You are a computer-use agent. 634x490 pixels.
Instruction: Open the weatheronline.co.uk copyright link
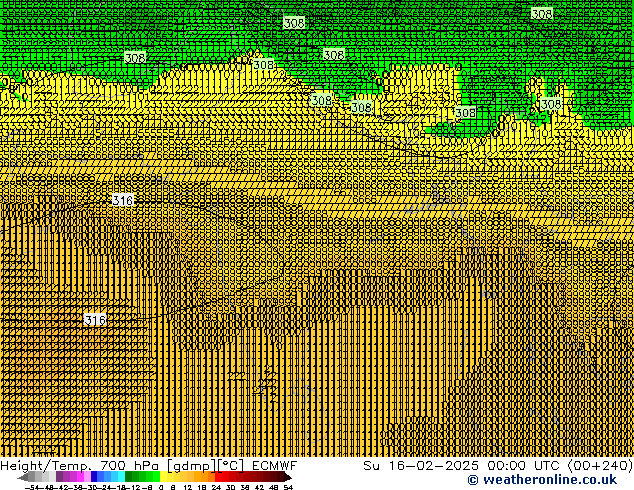542,480
